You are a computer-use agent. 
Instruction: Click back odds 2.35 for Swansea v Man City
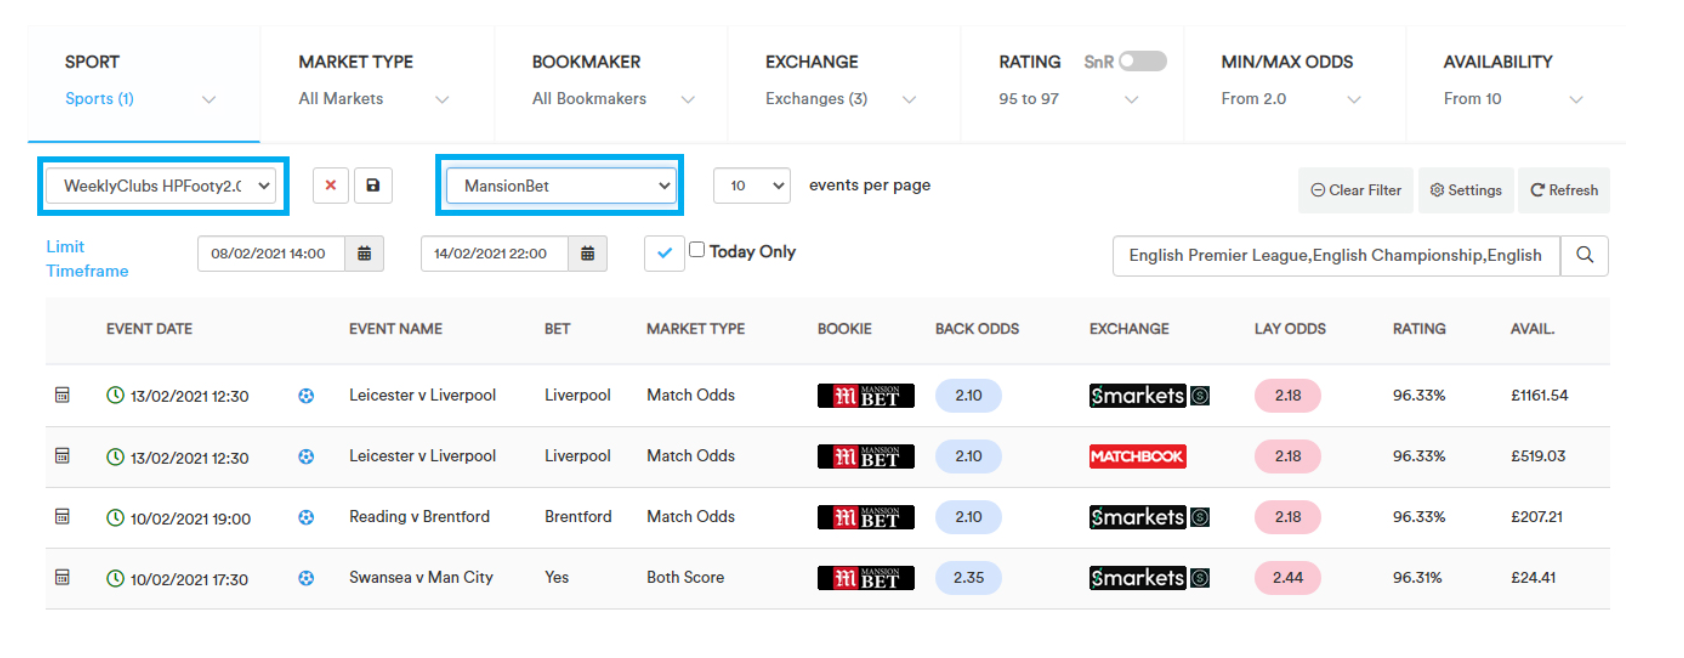[x=968, y=578]
